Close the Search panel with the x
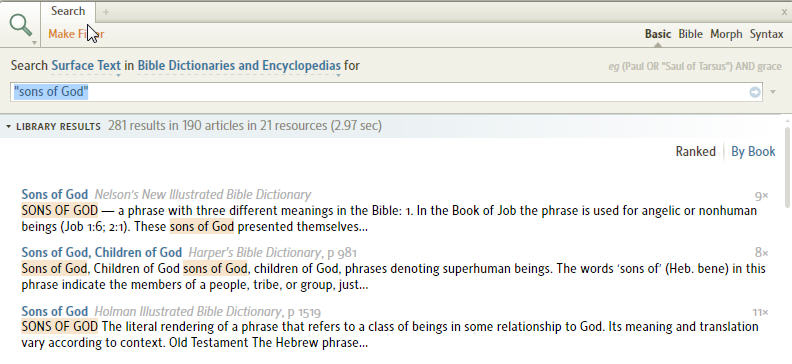The image size is (792, 364). (x=784, y=12)
